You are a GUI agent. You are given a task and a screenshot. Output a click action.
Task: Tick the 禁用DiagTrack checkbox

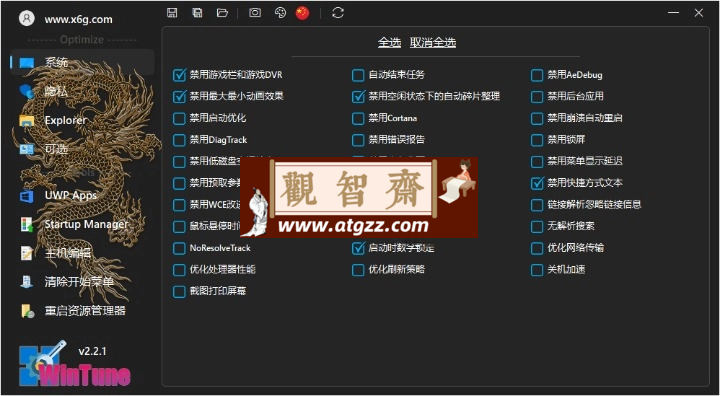pos(179,140)
